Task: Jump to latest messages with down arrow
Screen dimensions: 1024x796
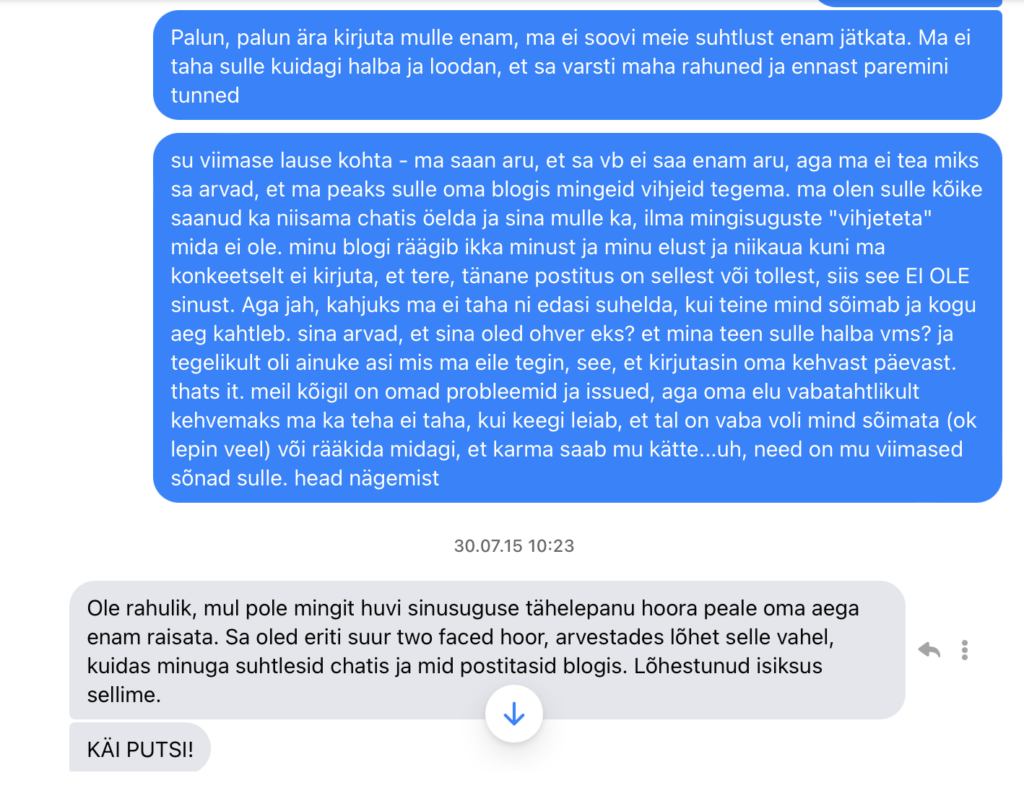Action: [514, 714]
